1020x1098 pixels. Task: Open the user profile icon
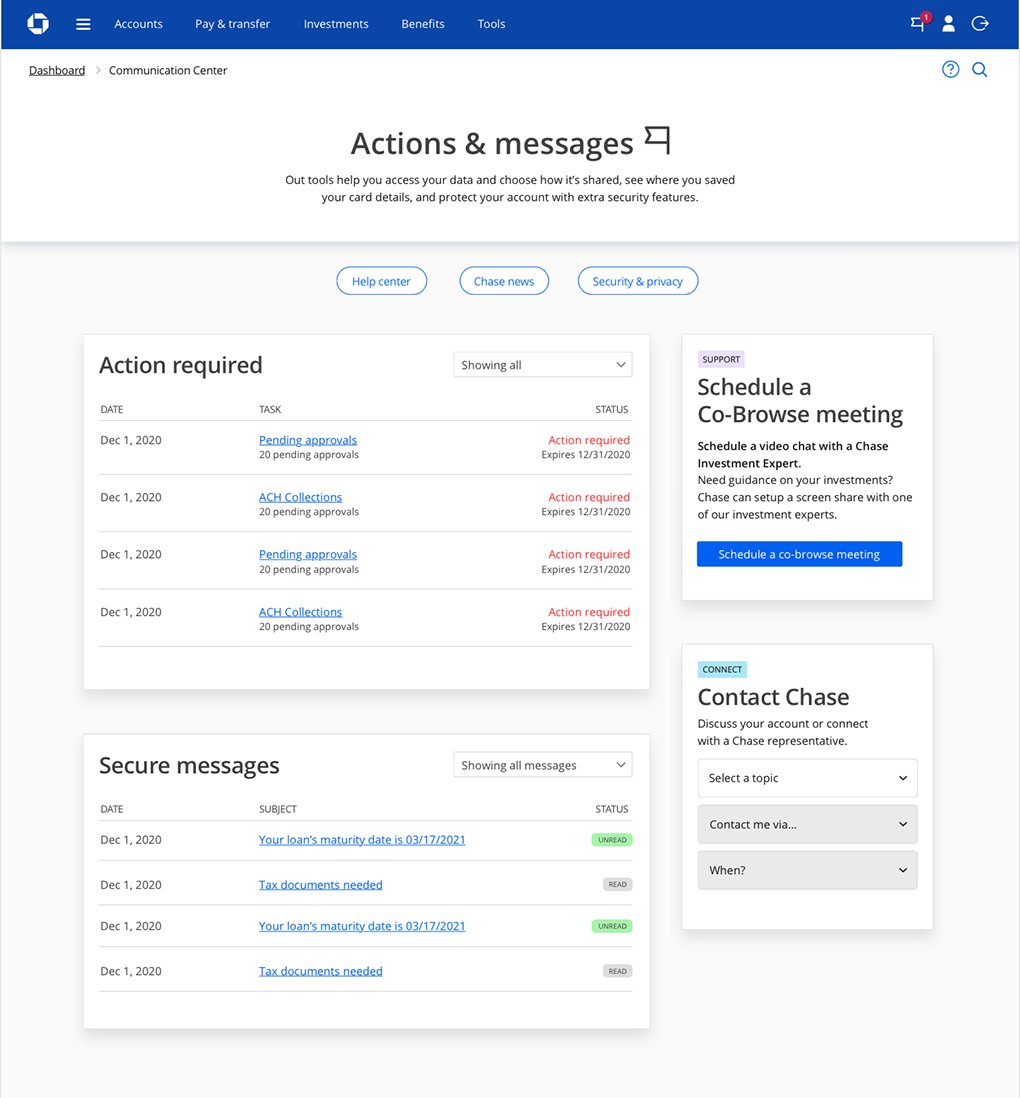[x=949, y=24]
